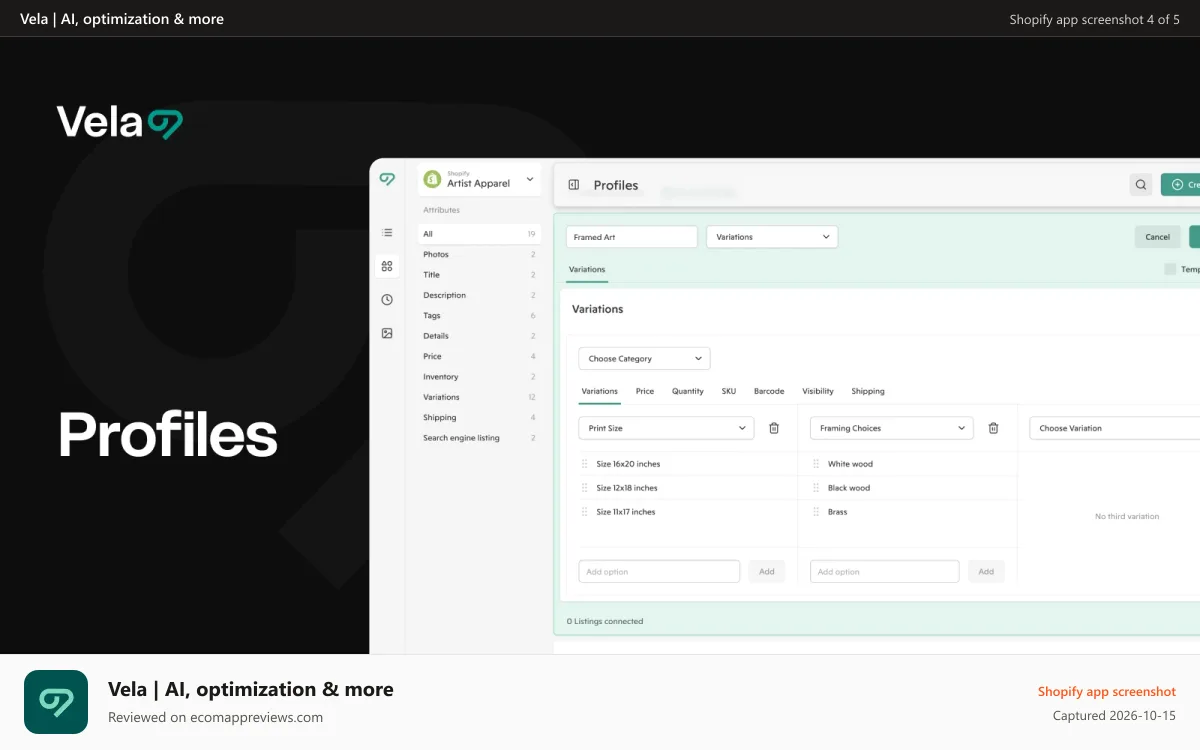Open the image media icon in sidebar
Viewport: 1200px width, 750px height.
[387, 333]
